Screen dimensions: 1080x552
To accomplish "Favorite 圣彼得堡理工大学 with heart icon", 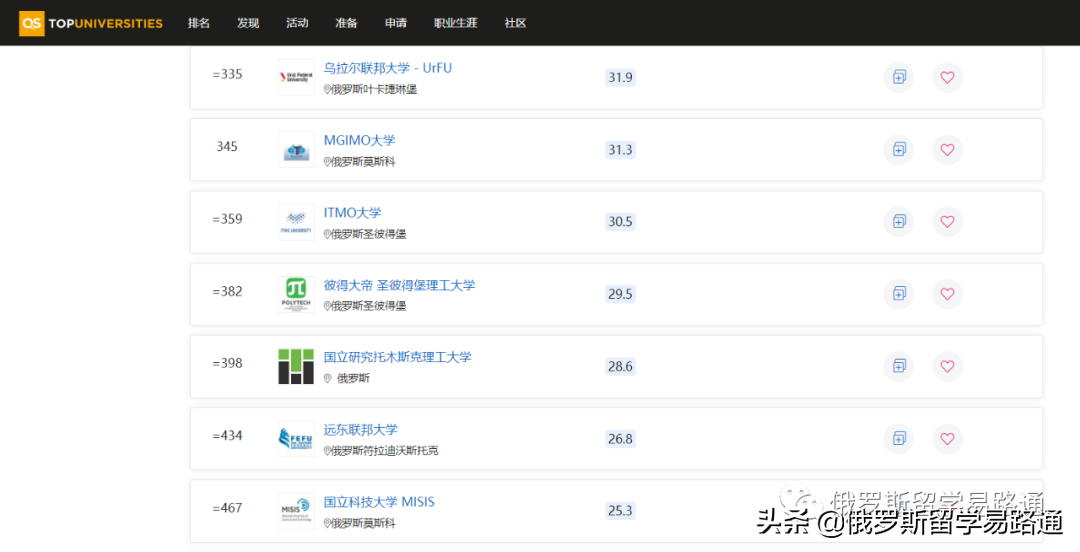I will tap(948, 294).
